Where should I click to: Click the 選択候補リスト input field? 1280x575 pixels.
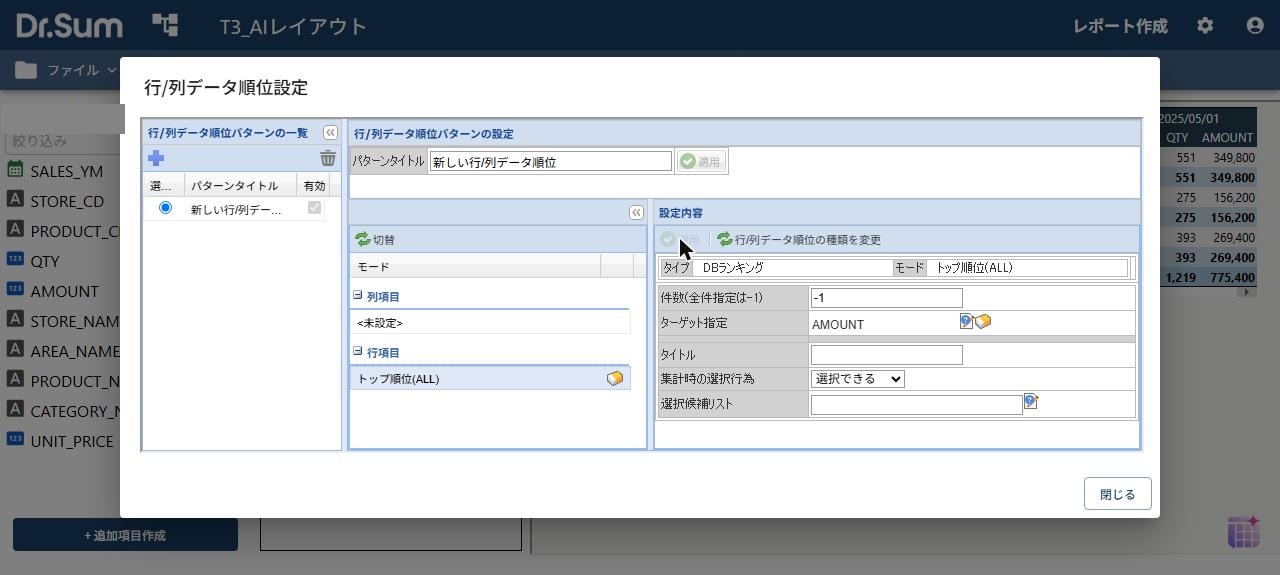click(x=916, y=405)
